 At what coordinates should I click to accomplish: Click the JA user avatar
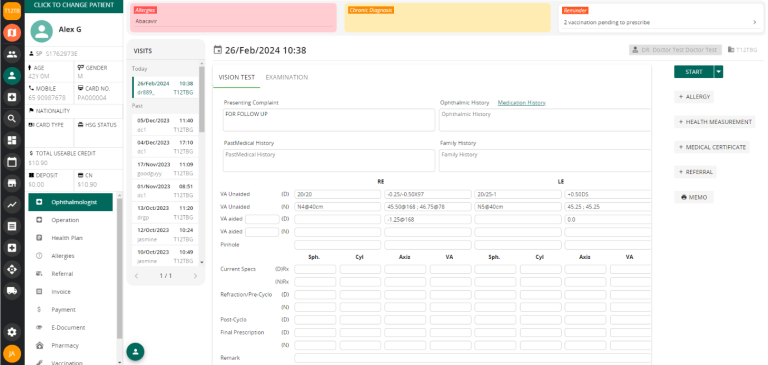(x=12, y=354)
